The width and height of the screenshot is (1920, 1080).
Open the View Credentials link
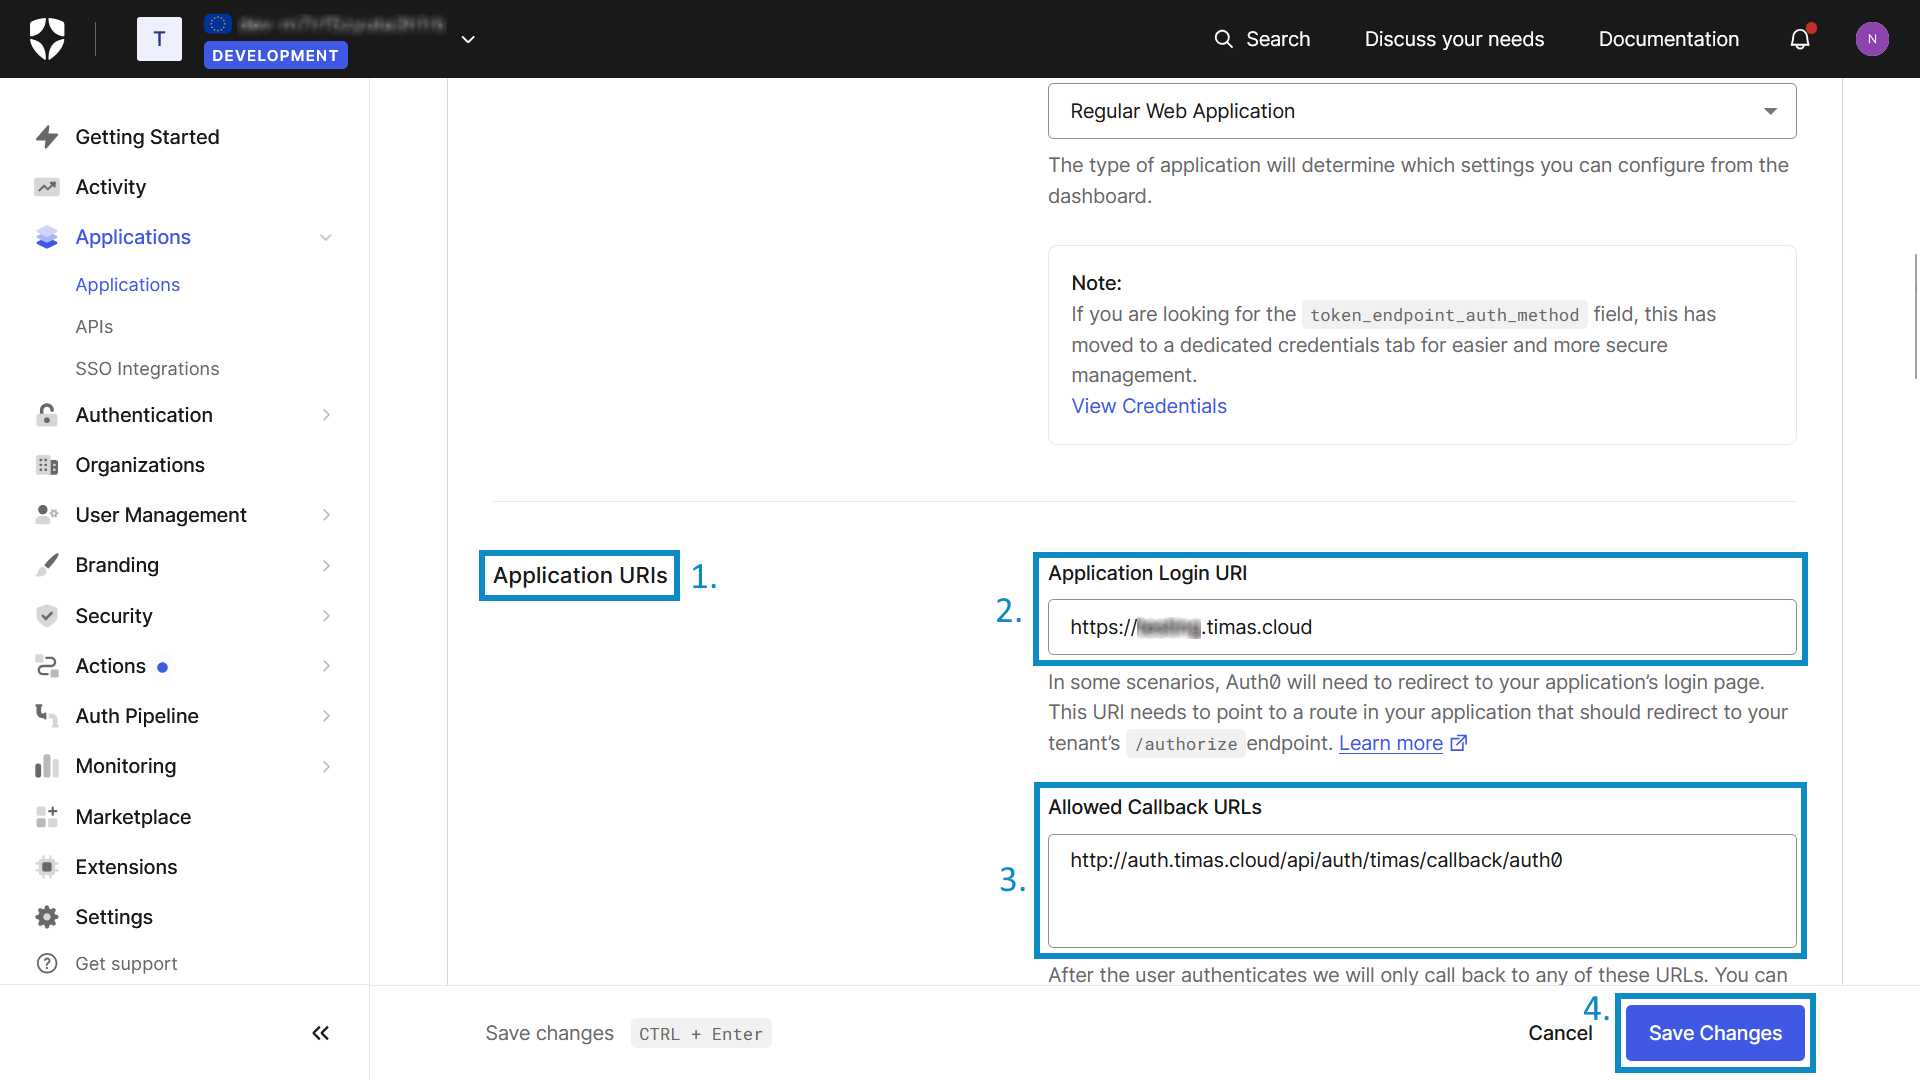1149,406
